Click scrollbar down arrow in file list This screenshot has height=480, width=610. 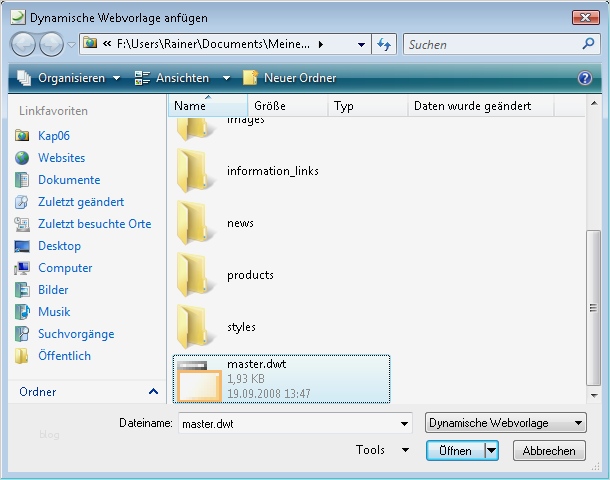(x=594, y=396)
